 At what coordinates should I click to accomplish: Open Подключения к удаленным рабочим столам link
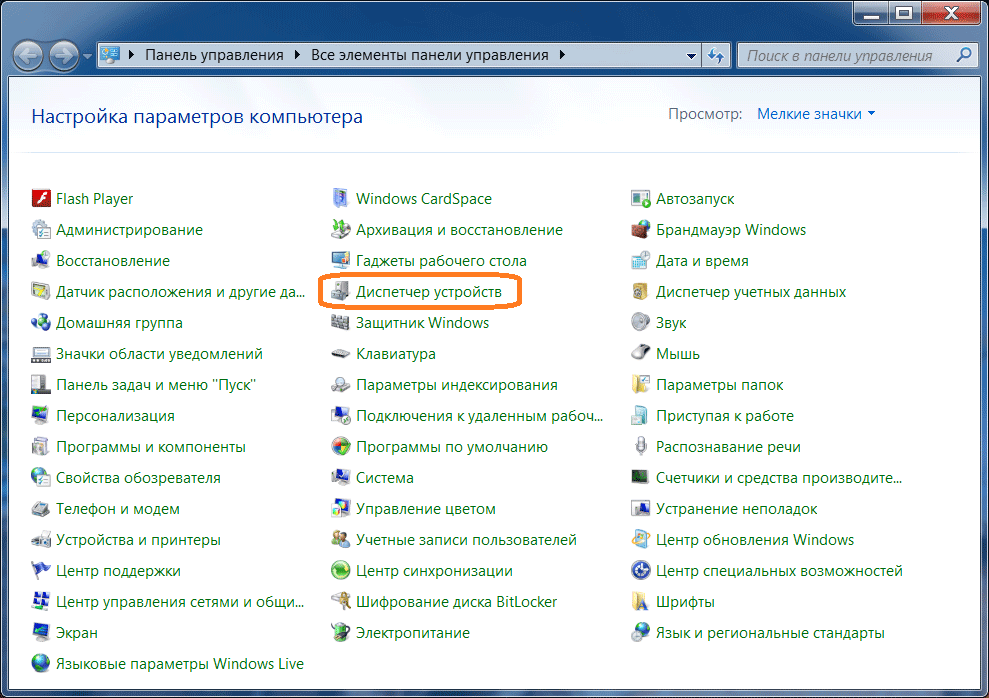[x=479, y=416]
